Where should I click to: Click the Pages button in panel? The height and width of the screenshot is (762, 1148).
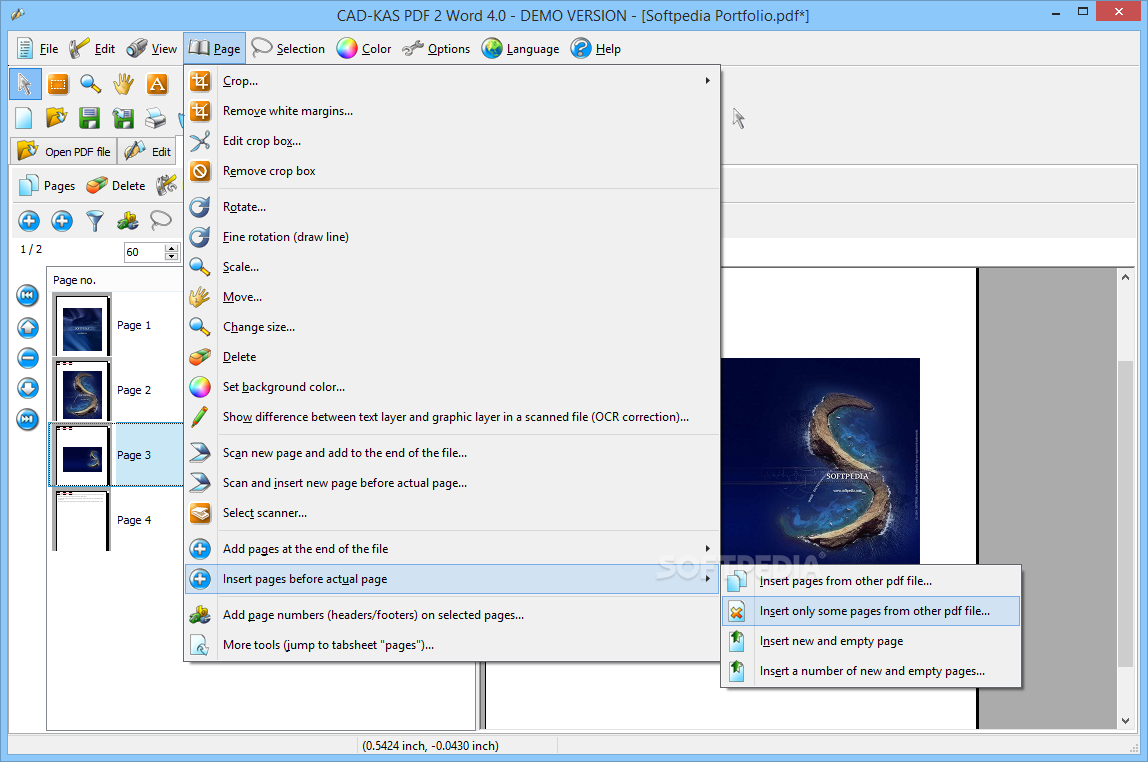click(x=48, y=186)
